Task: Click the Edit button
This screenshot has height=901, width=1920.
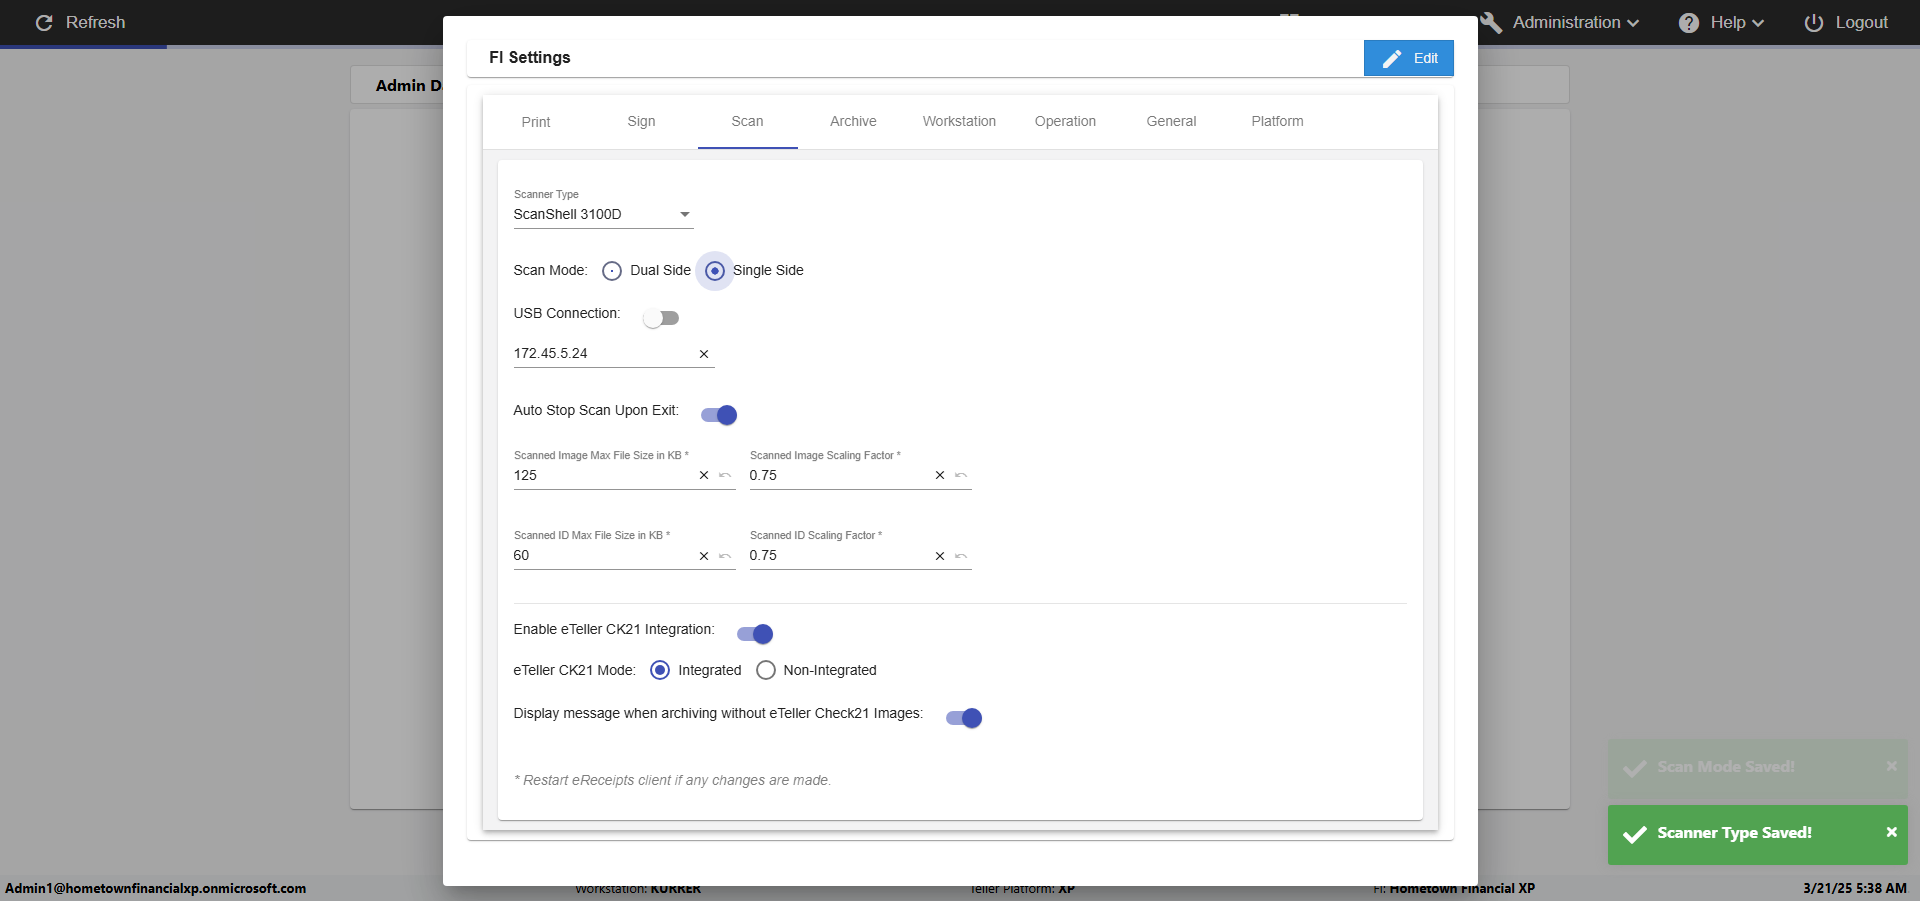Action: [1408, 58]
